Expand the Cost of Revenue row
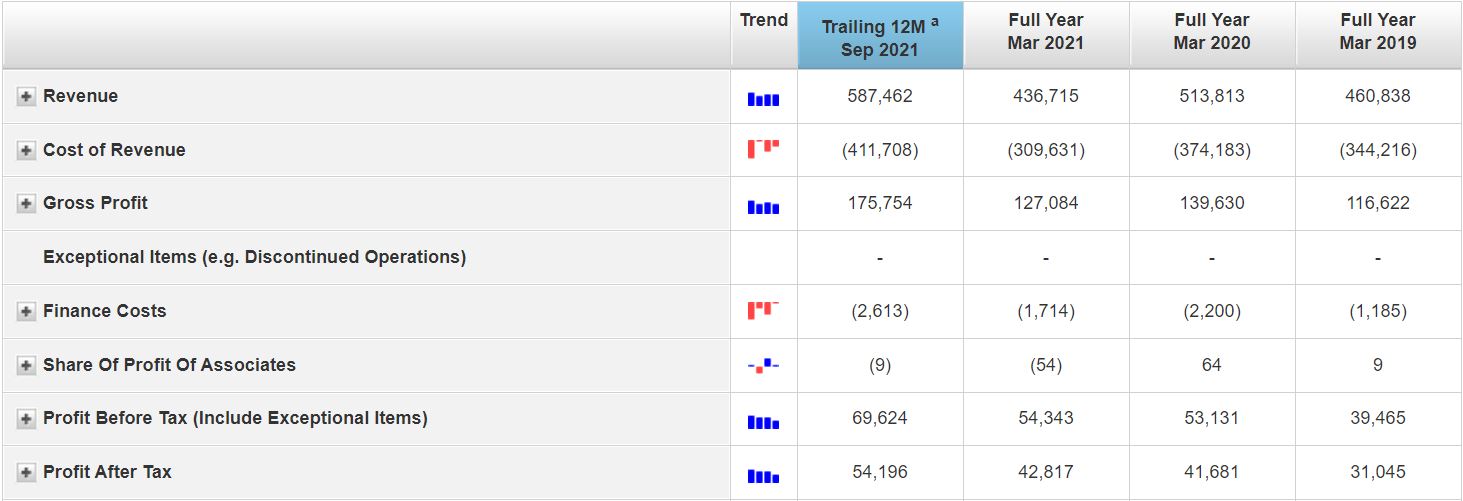 pyautogui.click(x=26, y=150)
